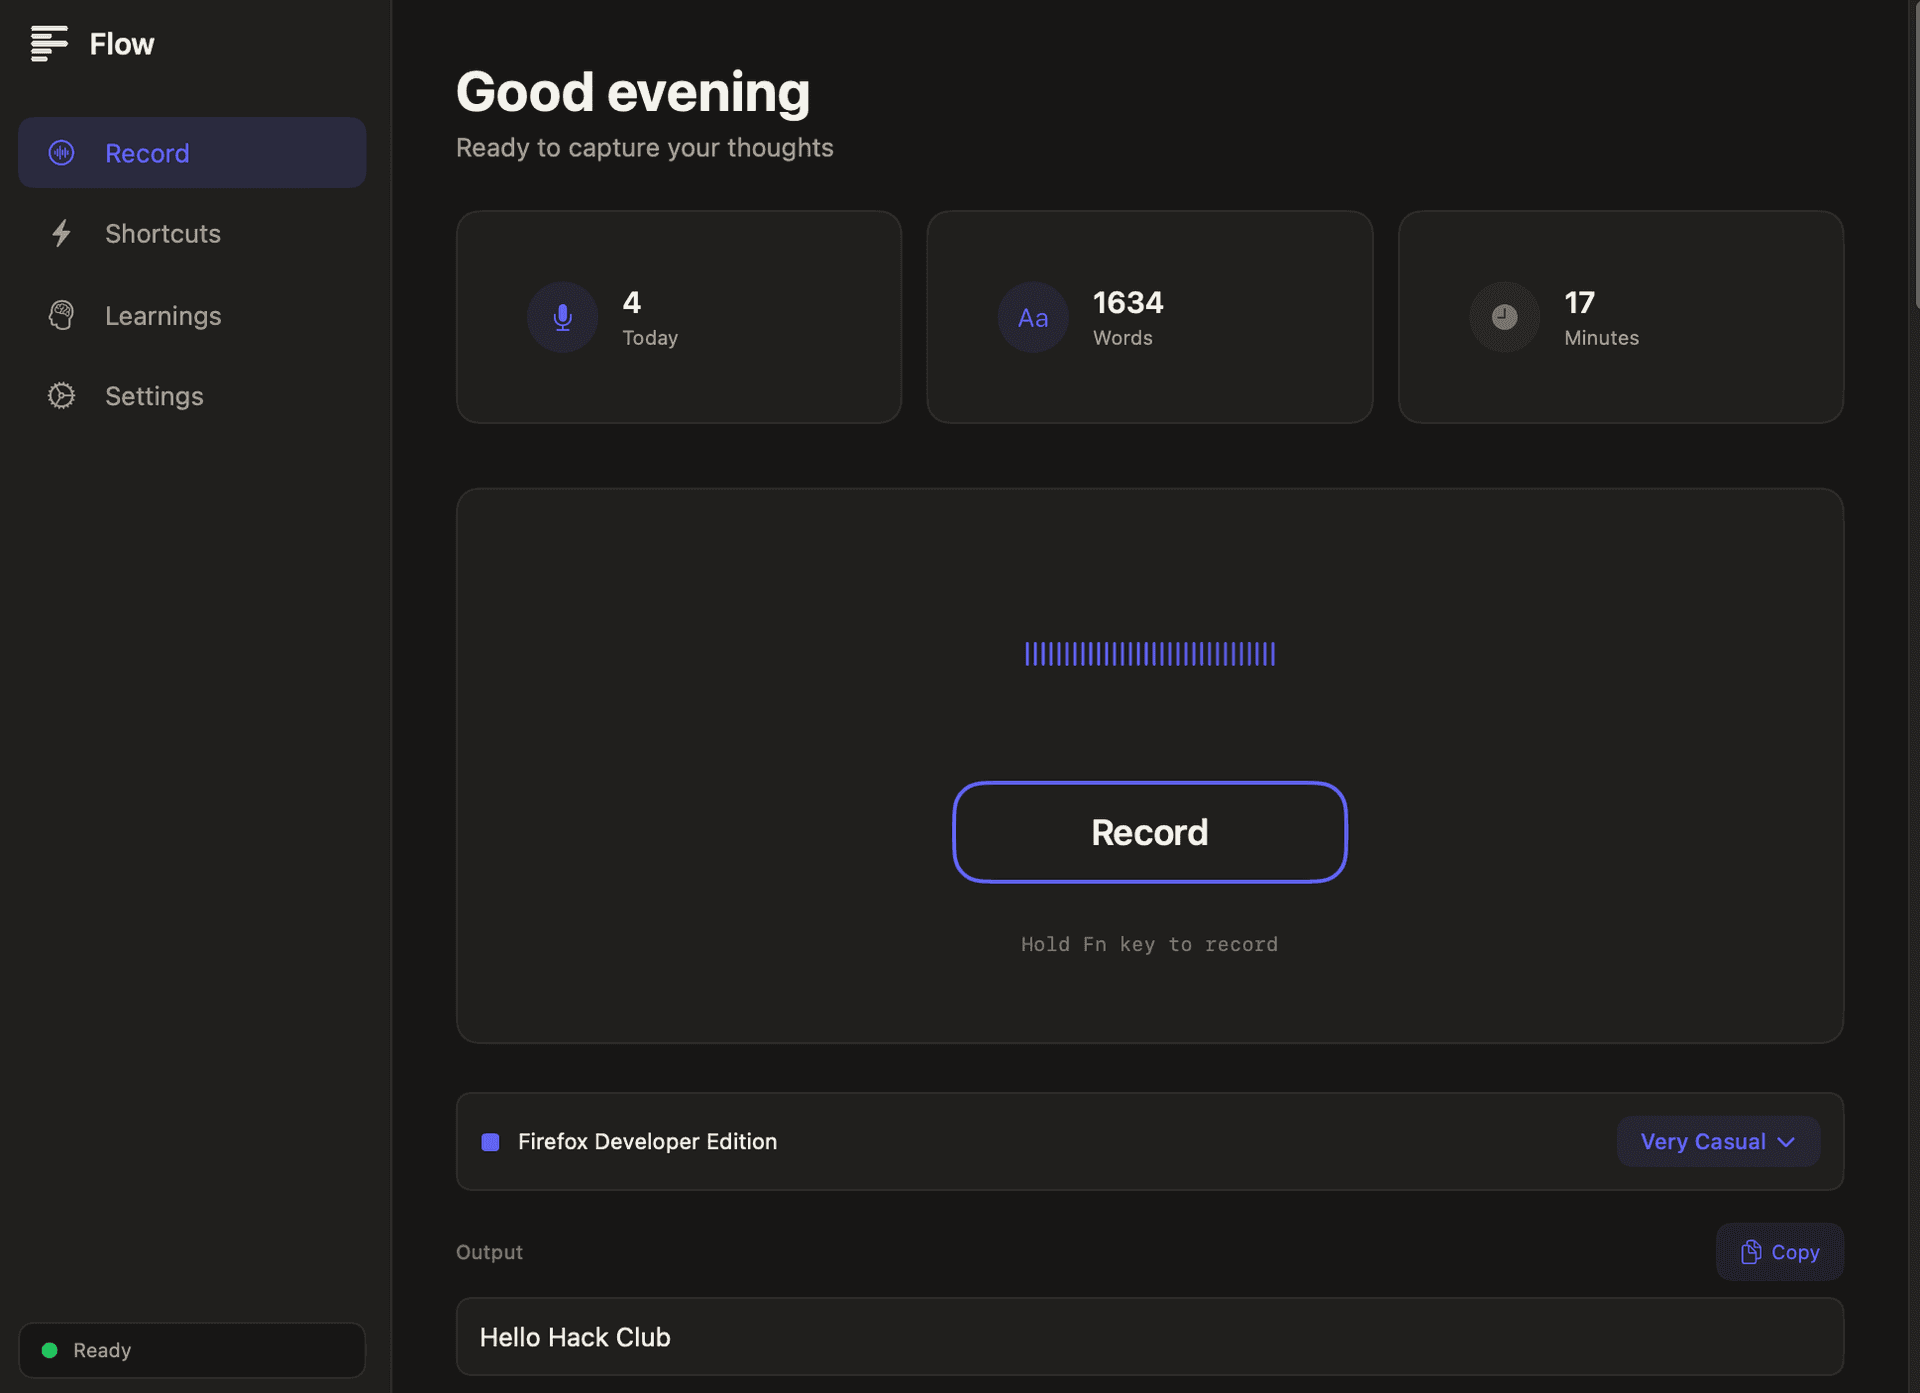Open the Shortcuts section
This screenshot has height=1393, width=1920.
click(163, 233)
